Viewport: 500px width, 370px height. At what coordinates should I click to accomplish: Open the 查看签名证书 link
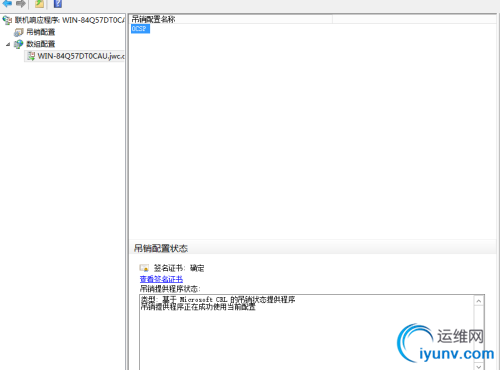tap(161, 279)
